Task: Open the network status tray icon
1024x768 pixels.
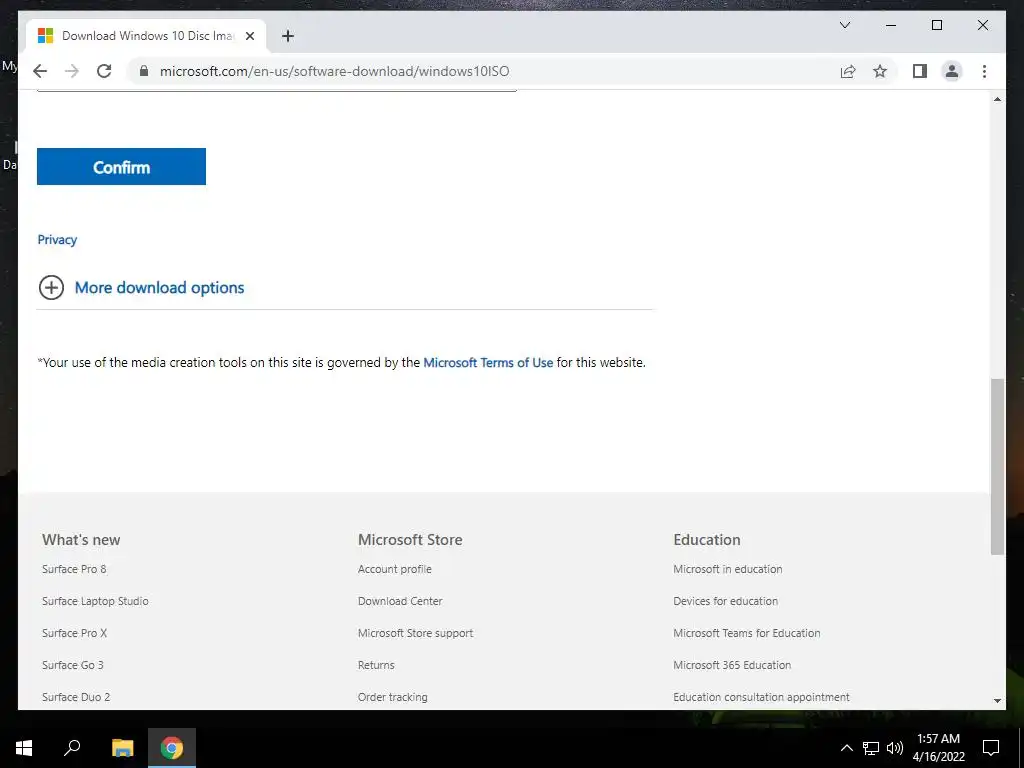Action: [x=871, y=748]
